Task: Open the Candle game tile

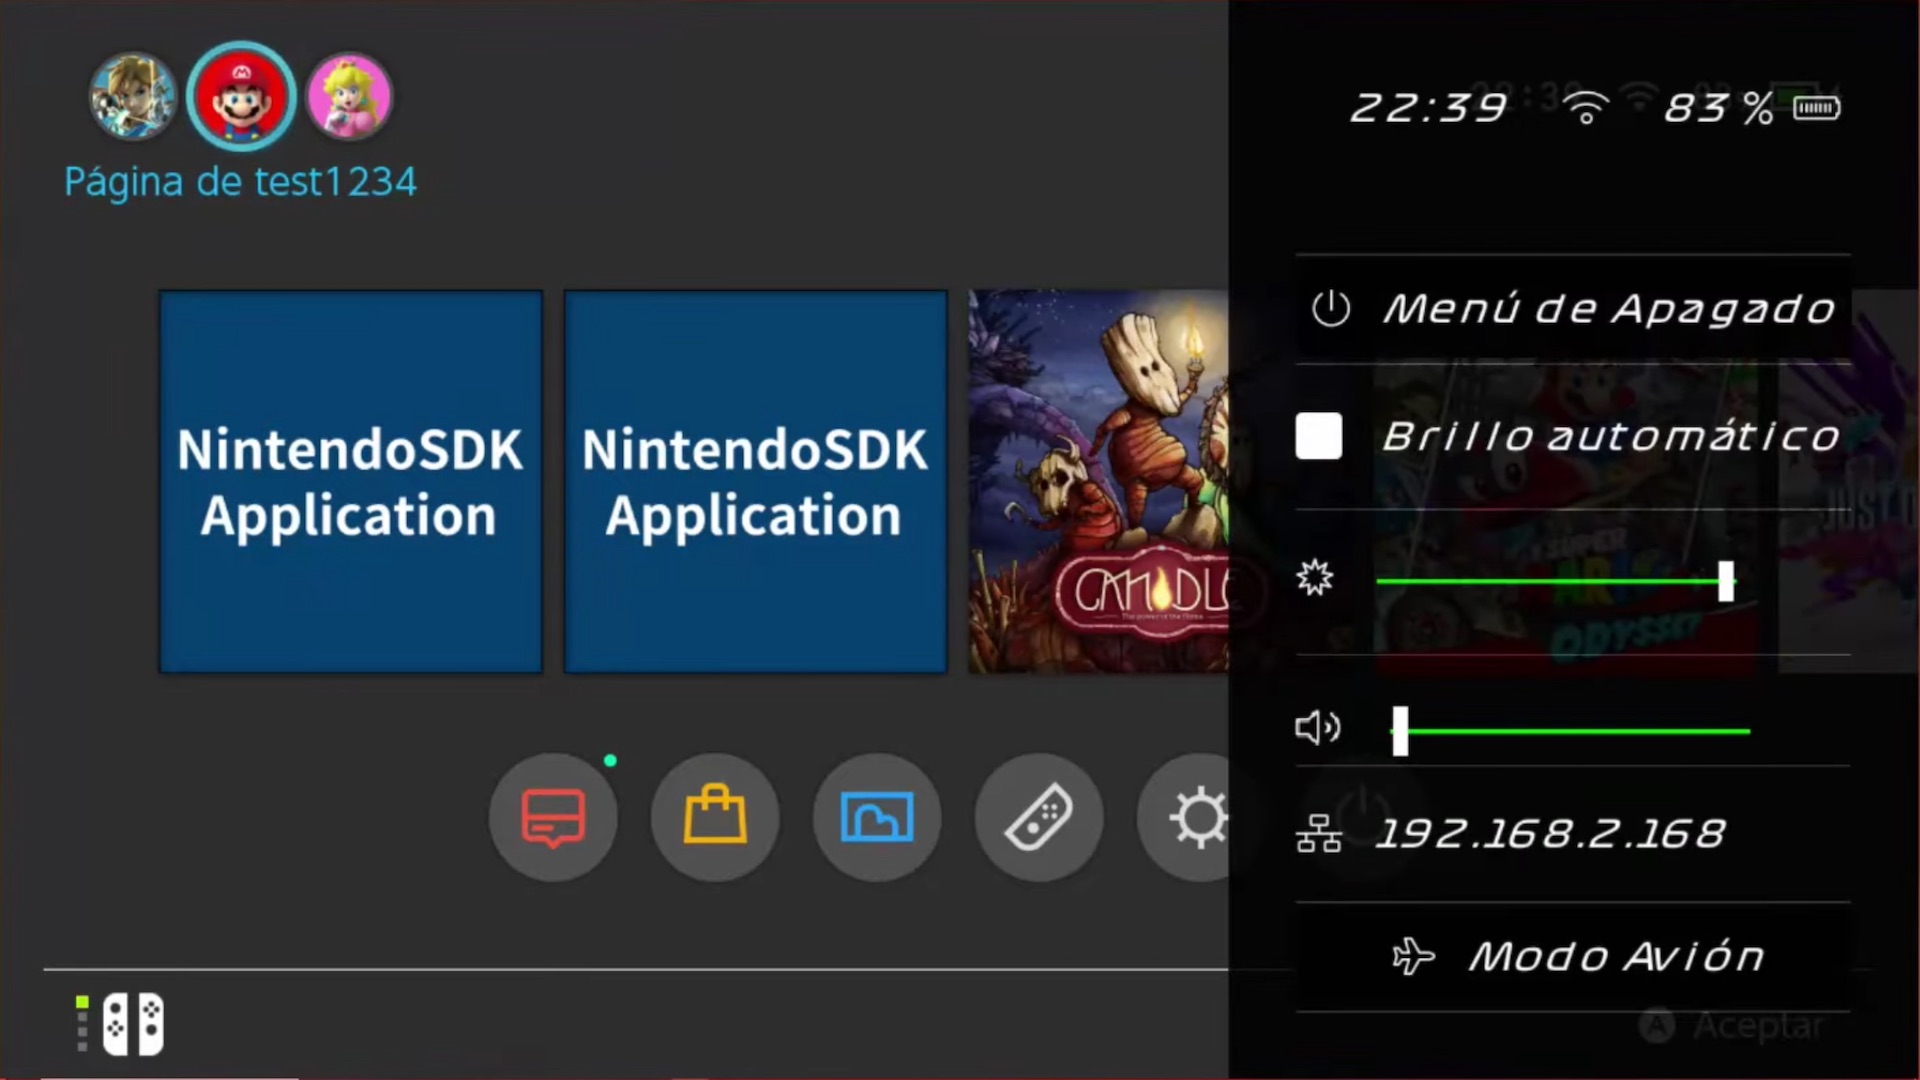Action: 1098,482
